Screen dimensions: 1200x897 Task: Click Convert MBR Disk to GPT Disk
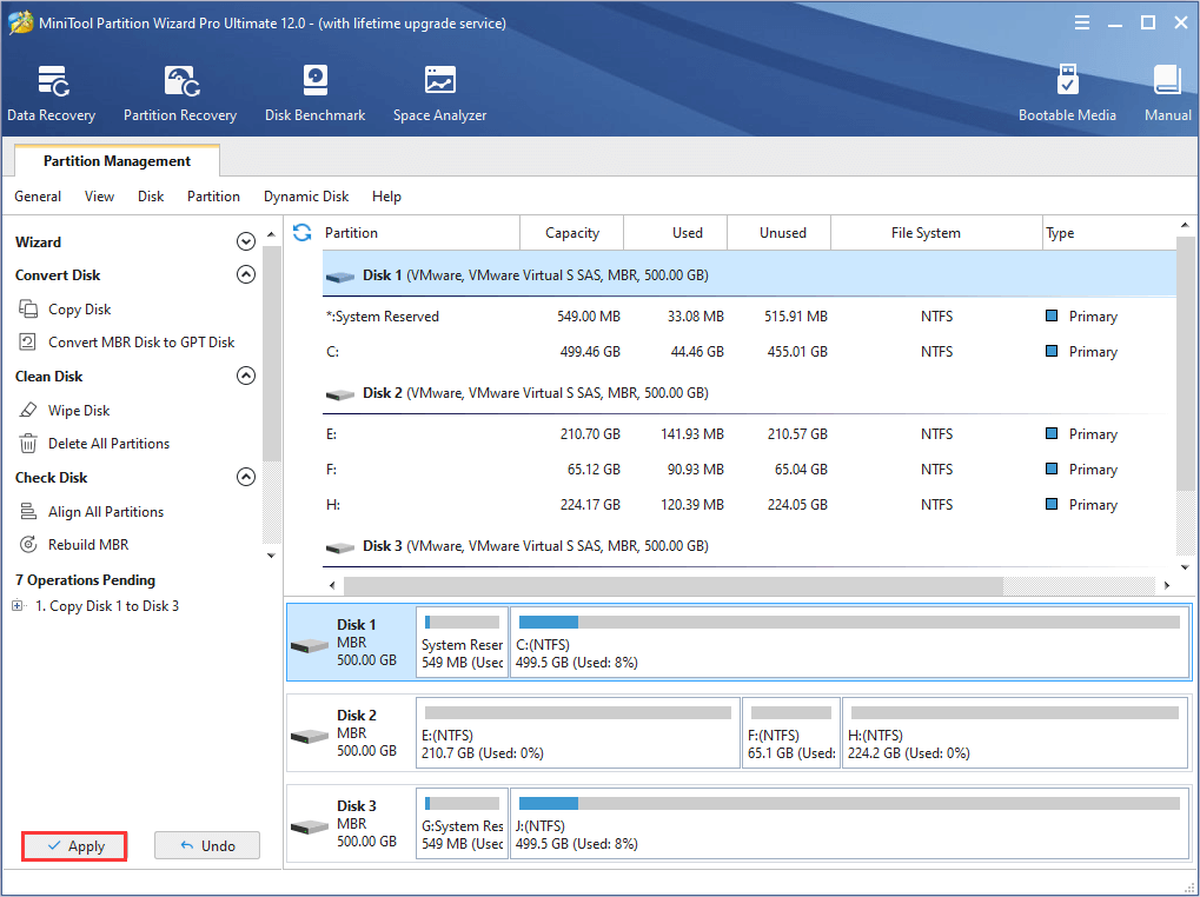click(142, 342)
